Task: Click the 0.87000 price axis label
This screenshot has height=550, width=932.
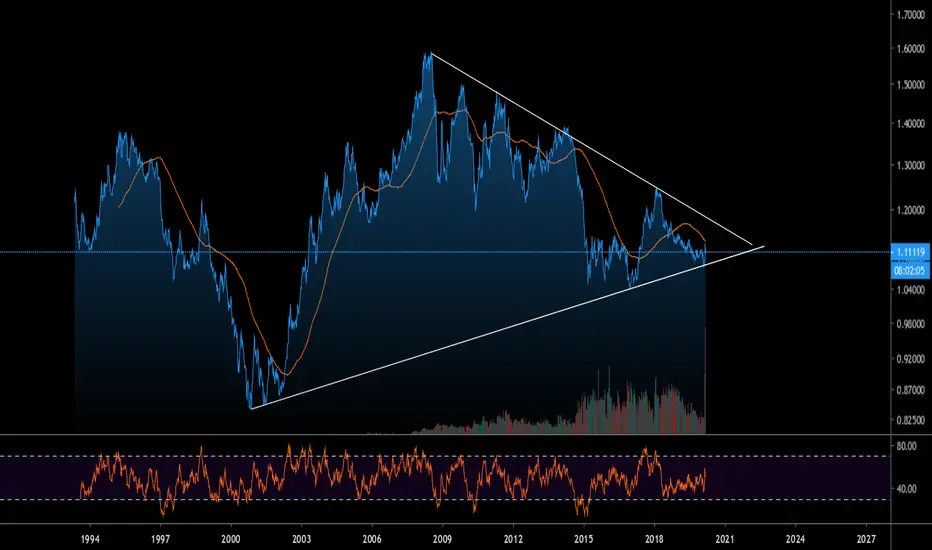Action: click(911, 390)
